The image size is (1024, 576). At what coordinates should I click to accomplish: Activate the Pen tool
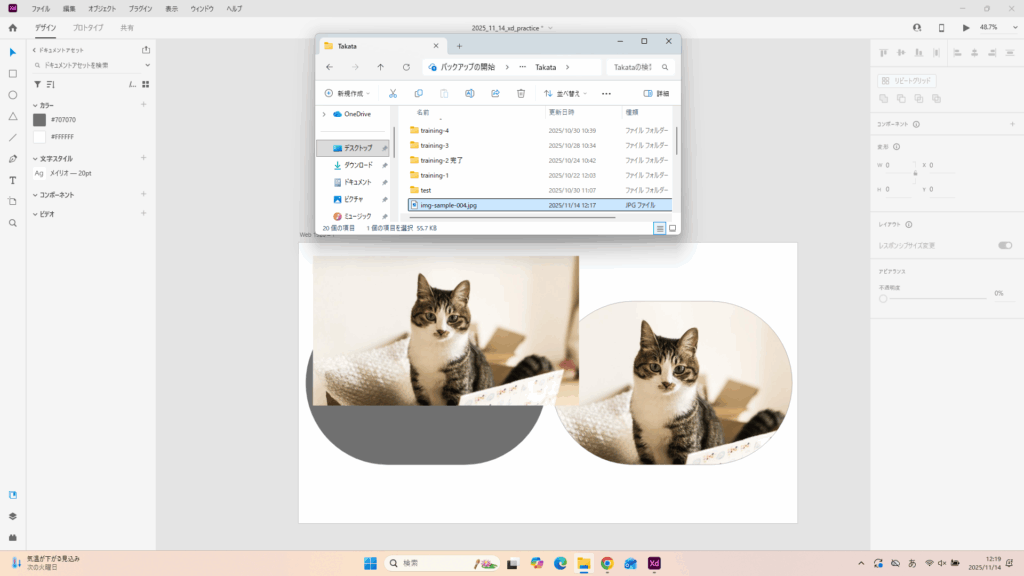click(13, 159)
